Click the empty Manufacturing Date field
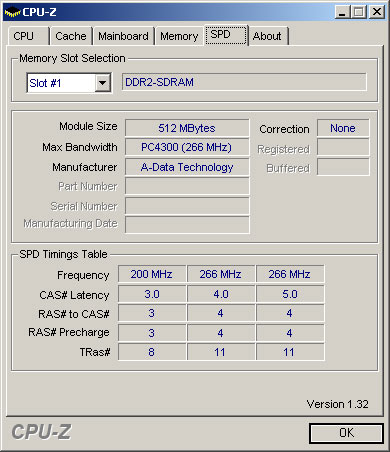Viewport: 390px width, 452px height. [x=187, y=224]
